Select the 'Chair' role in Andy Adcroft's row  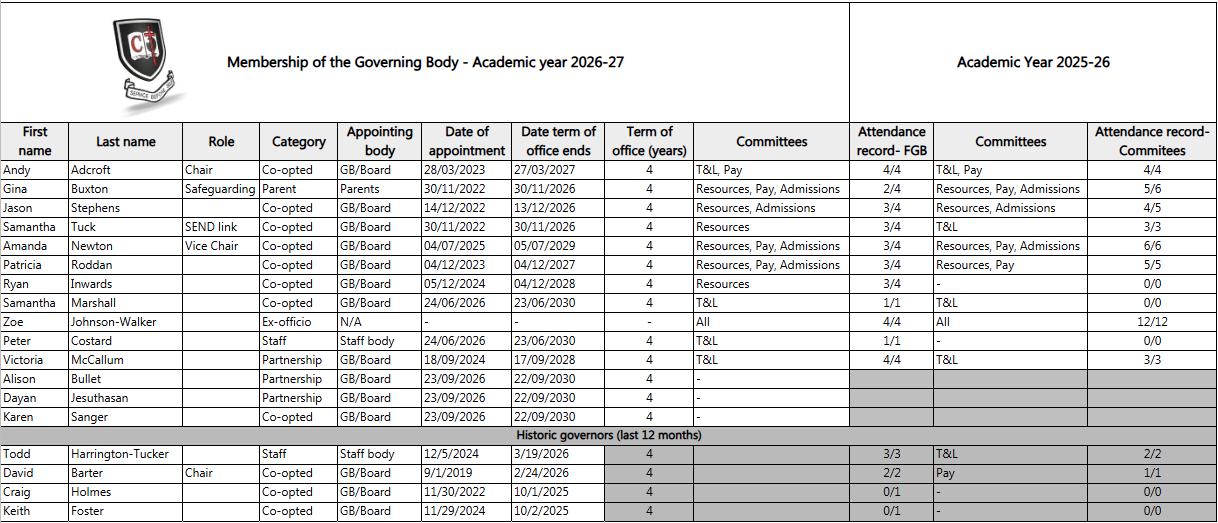(221, 170)
